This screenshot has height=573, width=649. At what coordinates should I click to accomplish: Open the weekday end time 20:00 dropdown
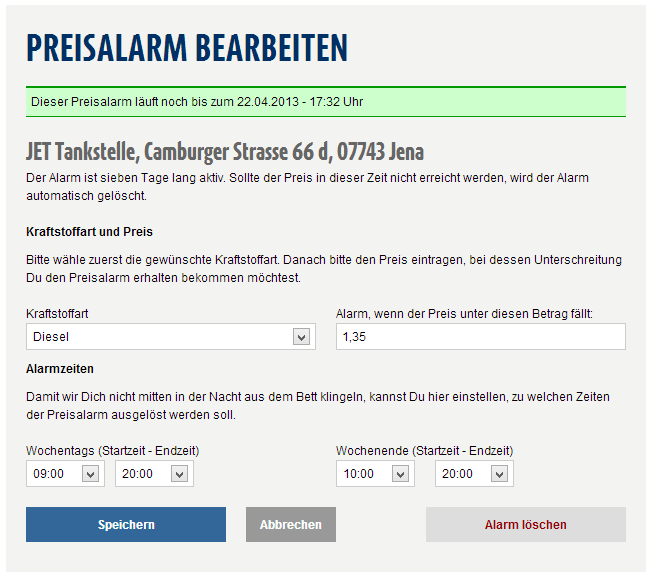point(154,473)
